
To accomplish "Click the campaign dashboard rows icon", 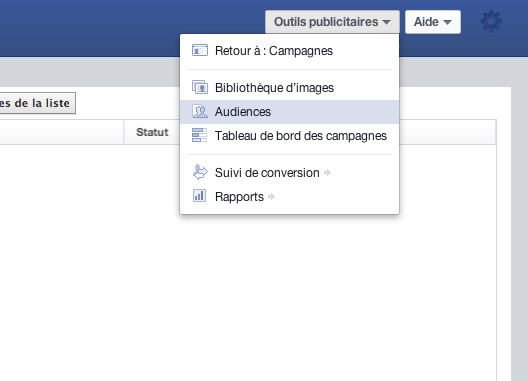I will [199, 135].
